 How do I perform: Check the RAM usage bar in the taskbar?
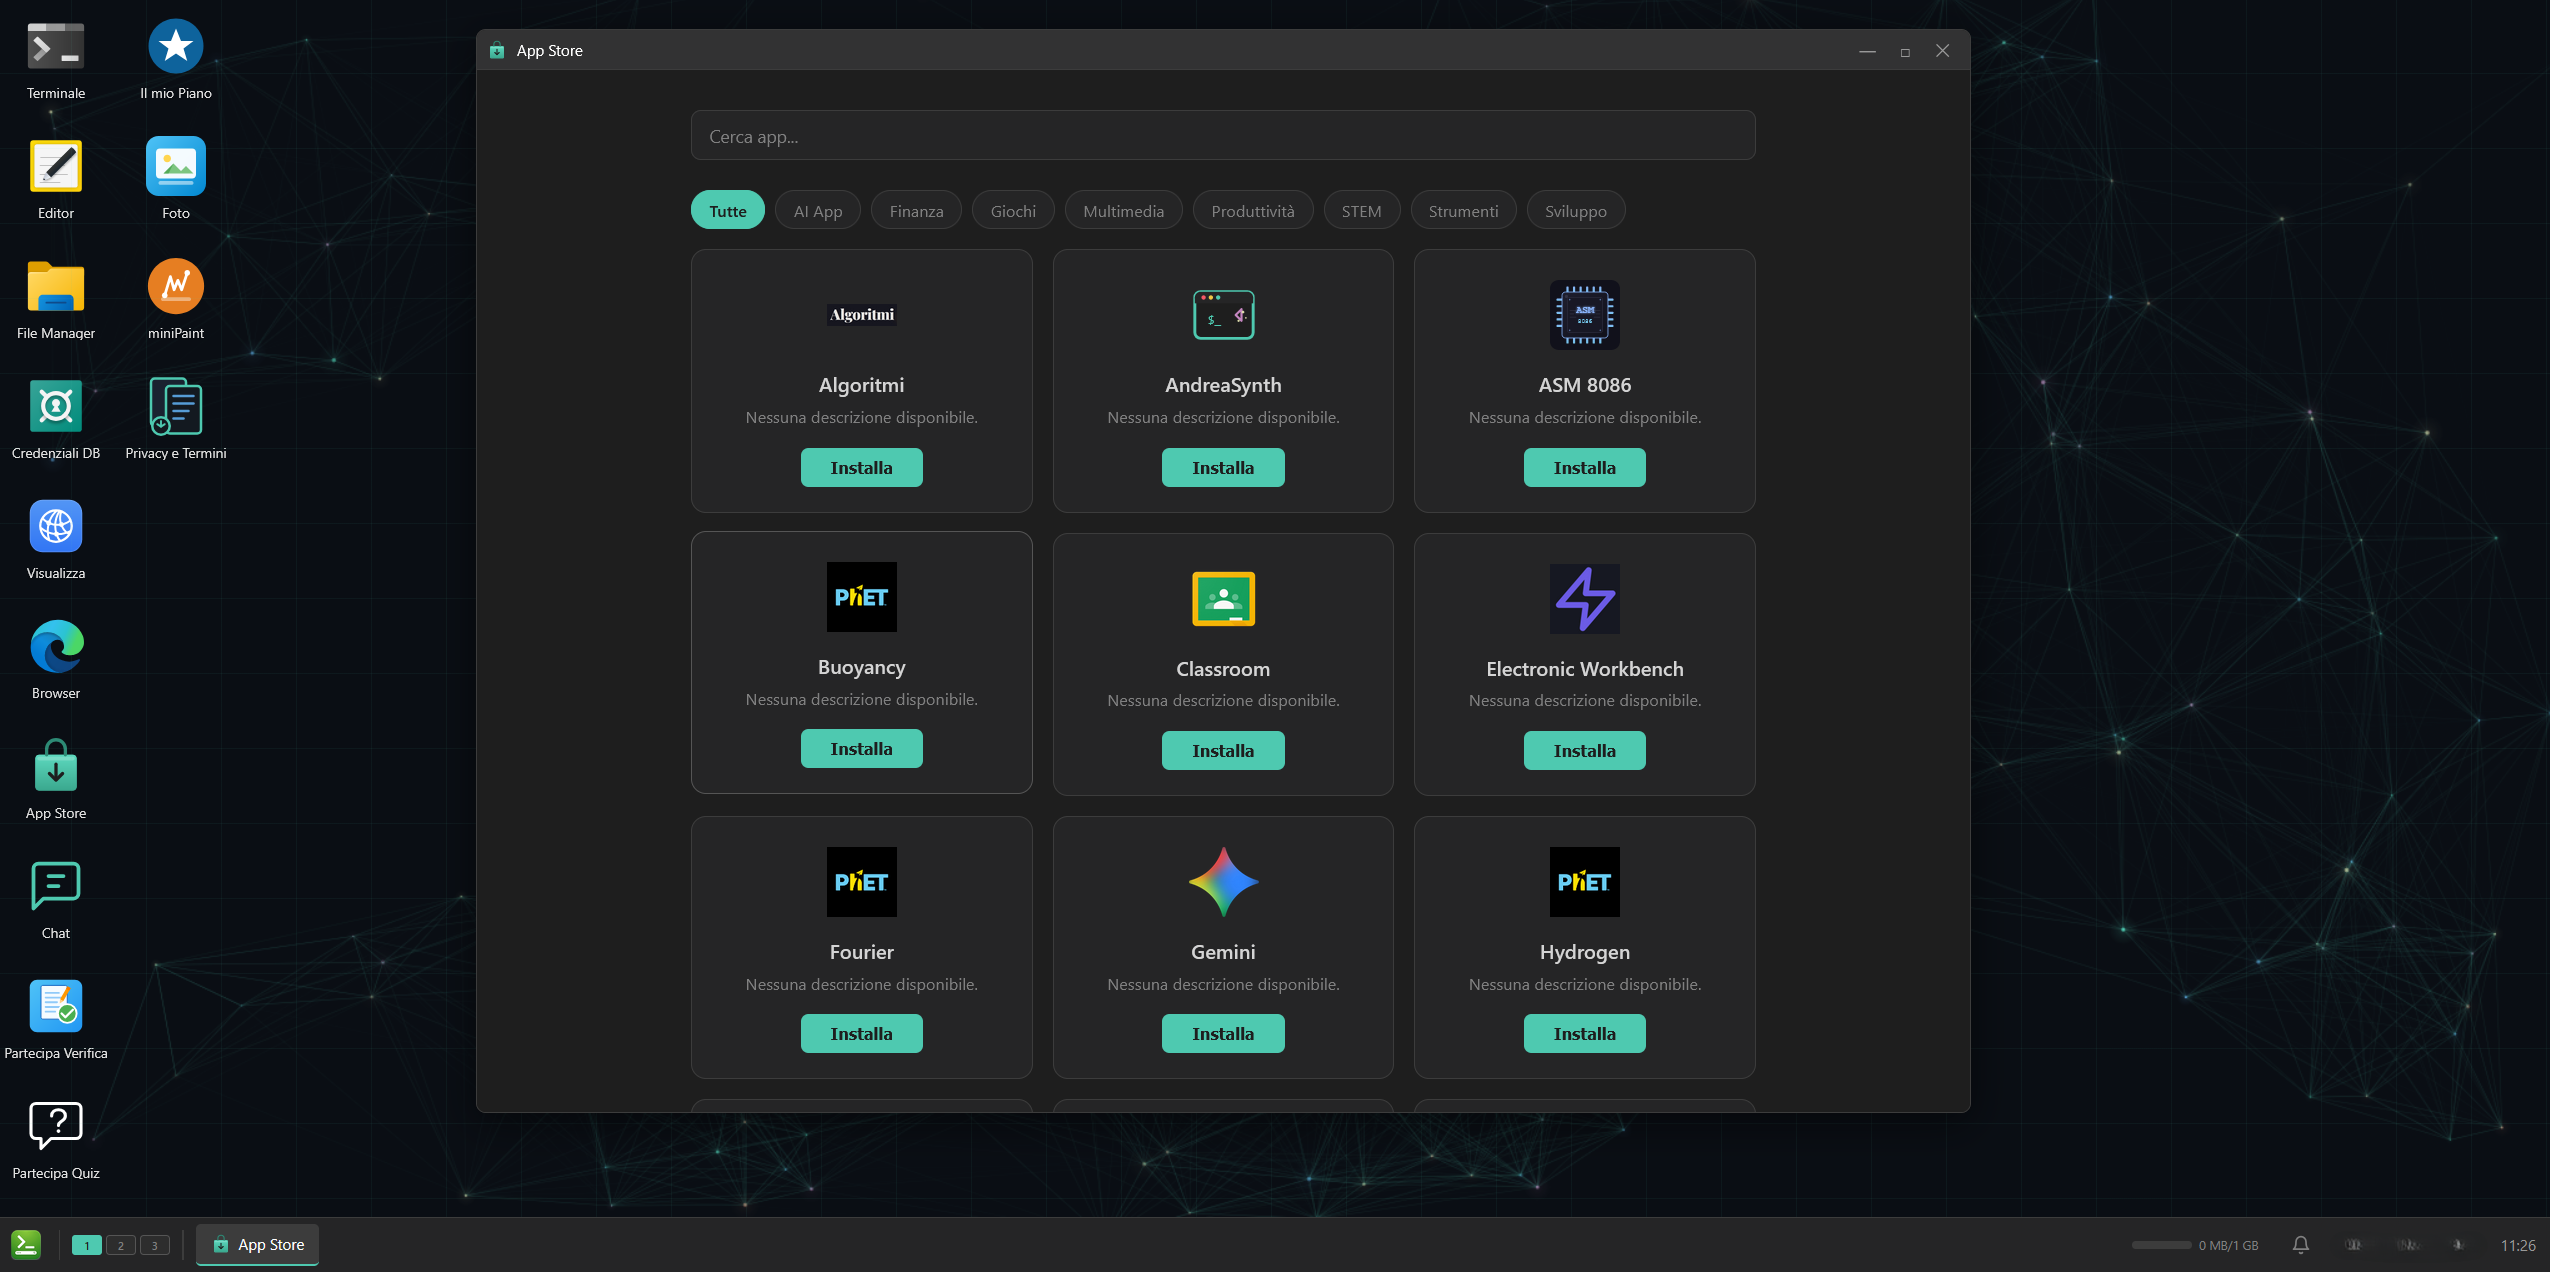[2160, 1245]
